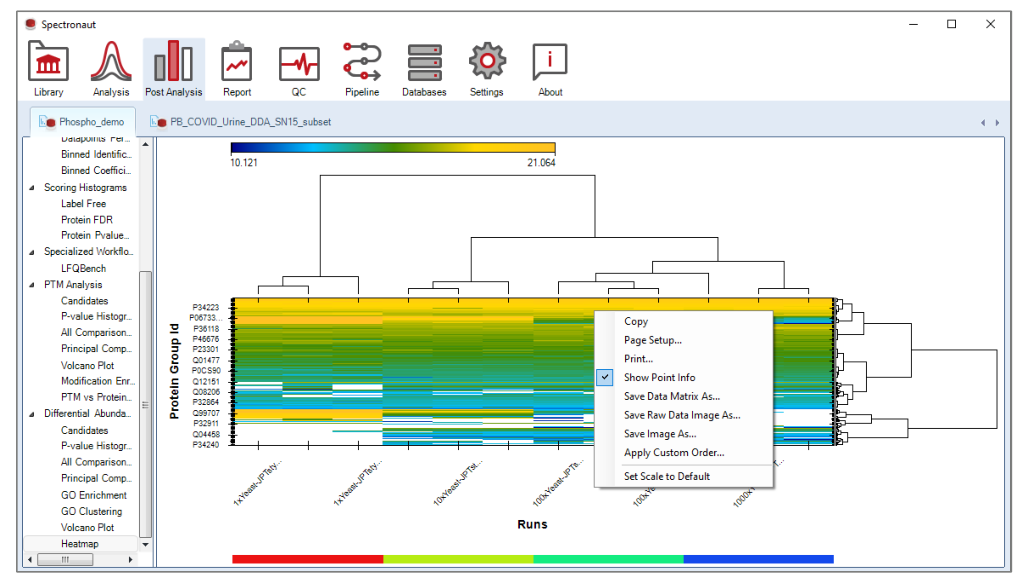Click the Protein Group Id axis title
Viewport: 1029px width, 583px height.
(x=174, y=371)
